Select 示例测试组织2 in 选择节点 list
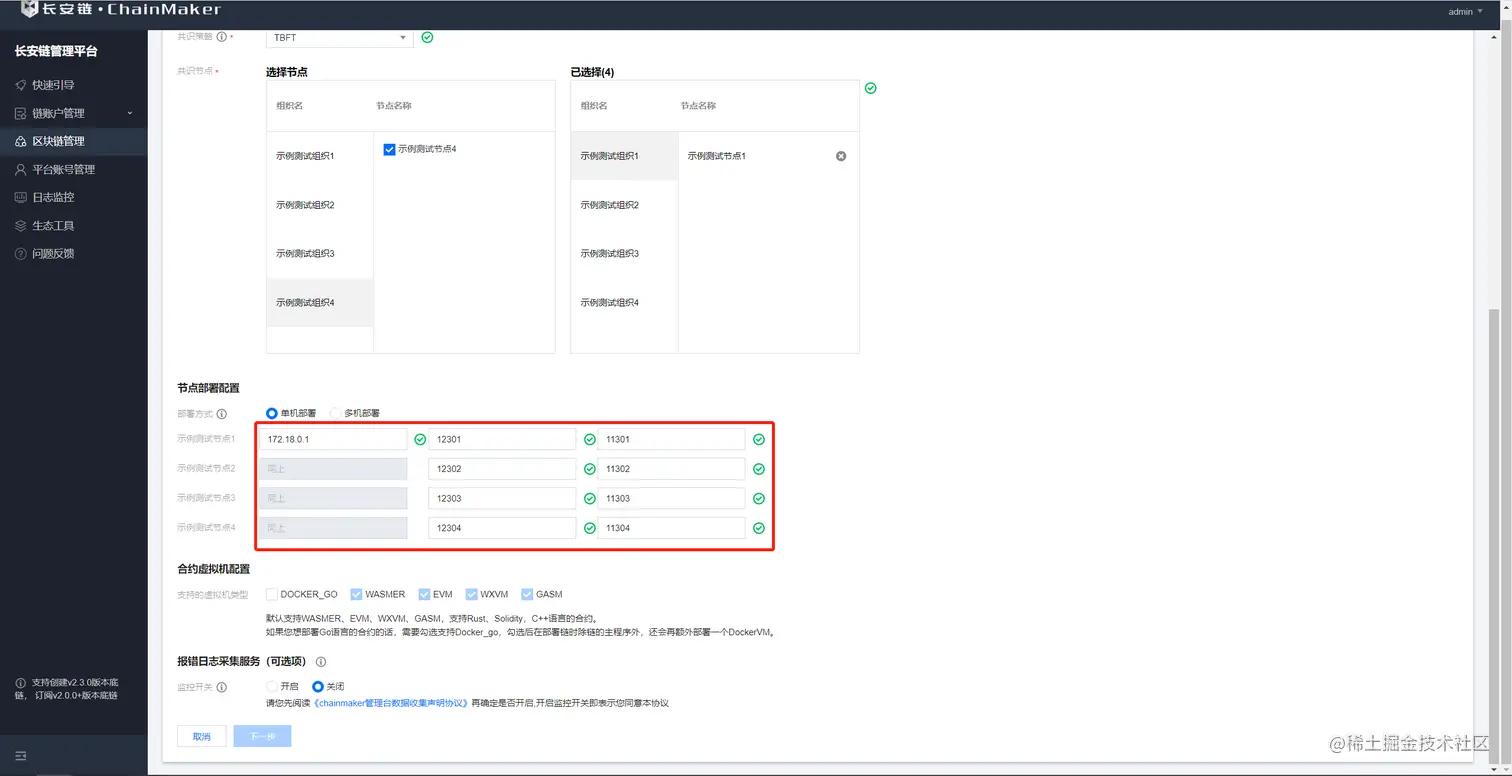 (x=320, y=205)
